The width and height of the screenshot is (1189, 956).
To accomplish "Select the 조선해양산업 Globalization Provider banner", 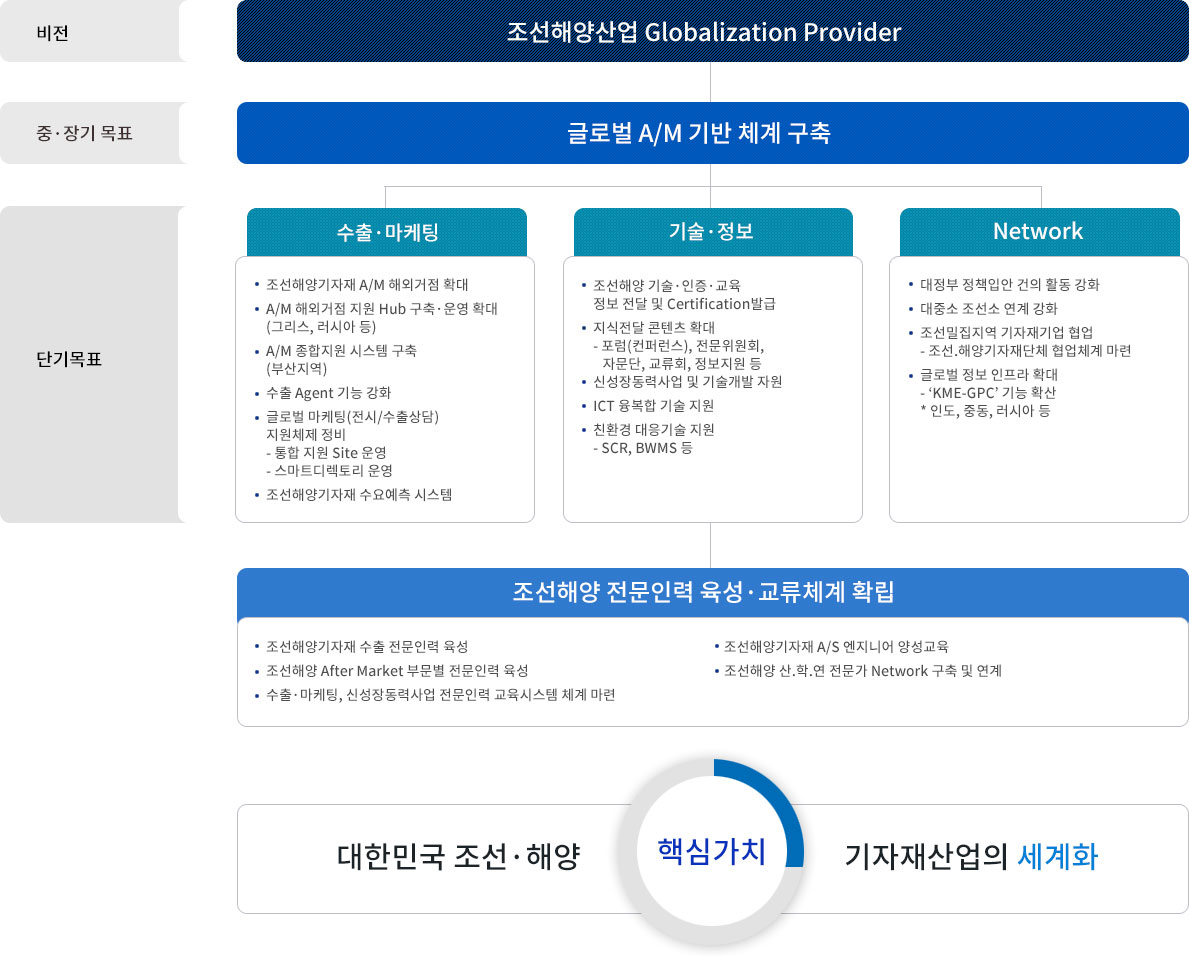I will click(x=712, y=31).
